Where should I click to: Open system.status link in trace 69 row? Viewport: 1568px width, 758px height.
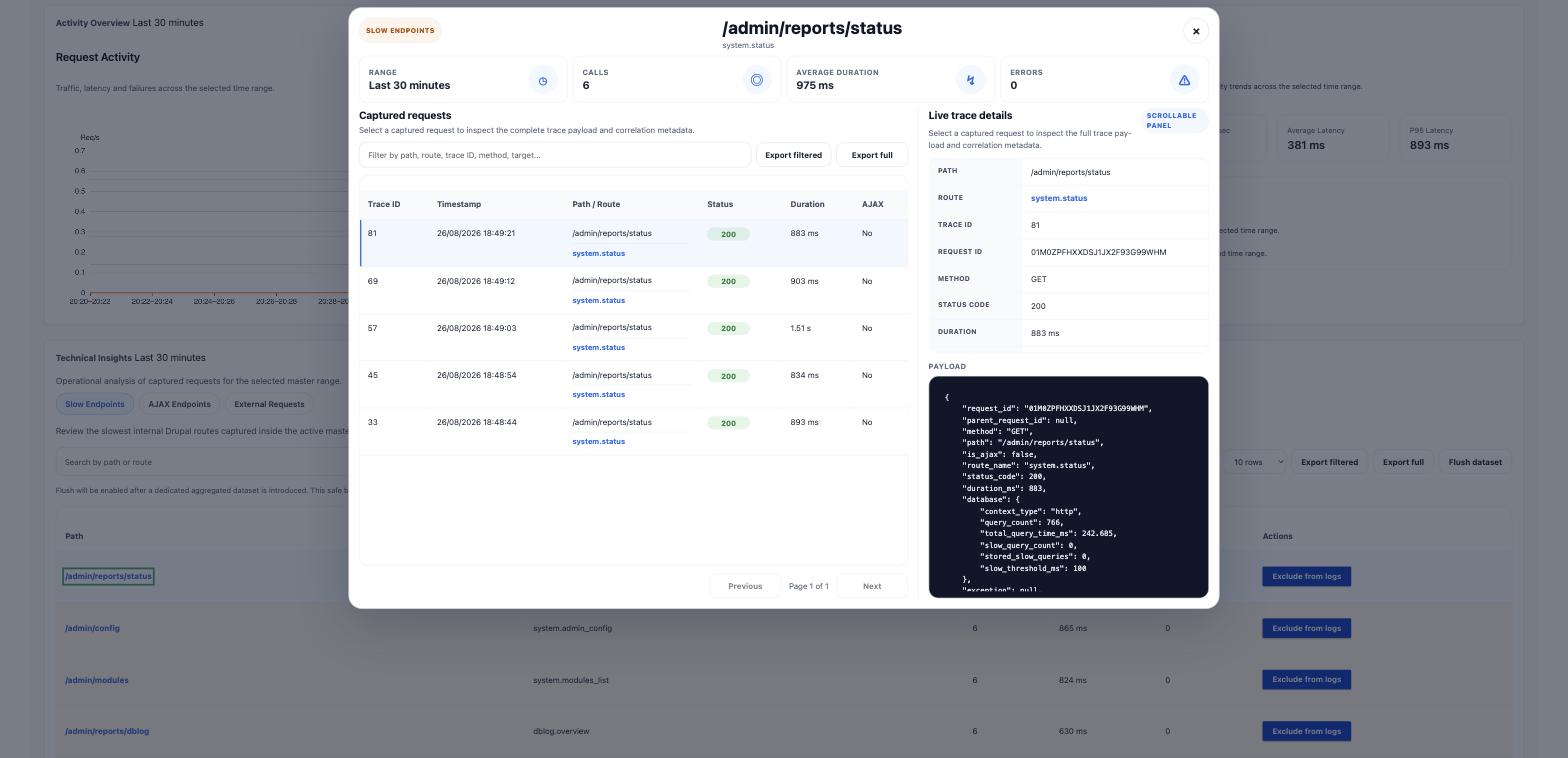(x=598, y=300)
